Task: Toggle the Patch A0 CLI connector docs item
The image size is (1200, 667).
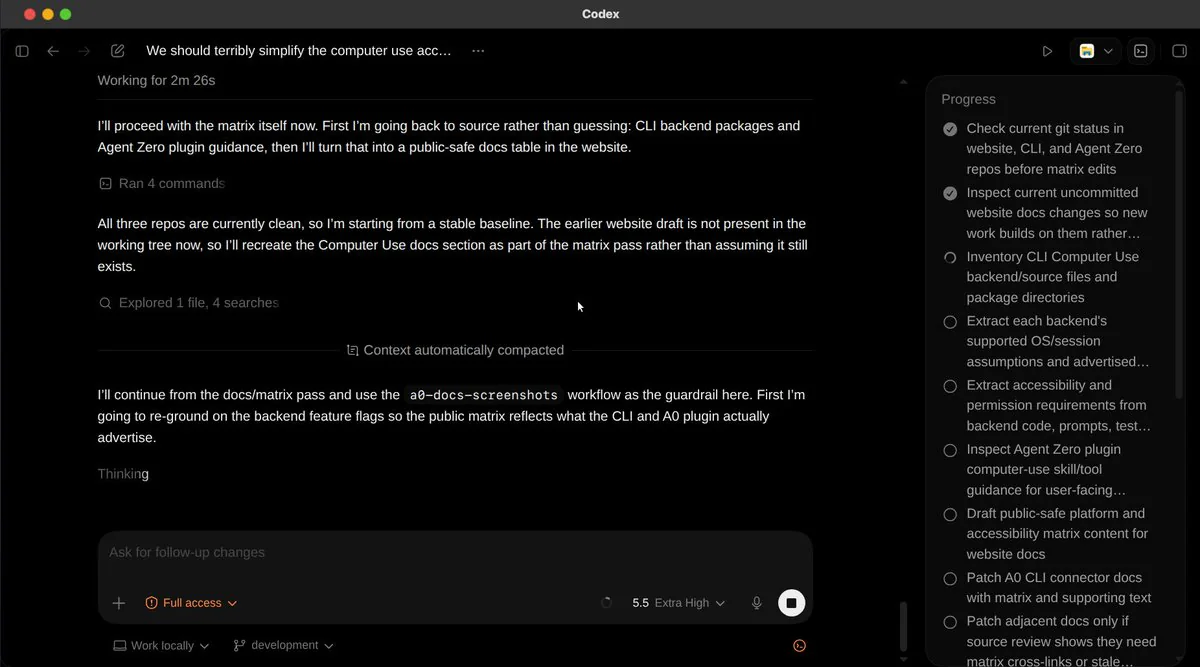Action: click(950, 578)
